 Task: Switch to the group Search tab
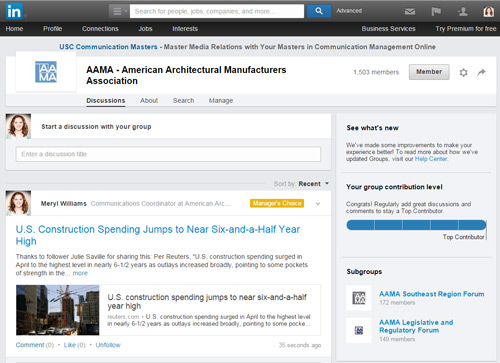click(x=183, y=101)
